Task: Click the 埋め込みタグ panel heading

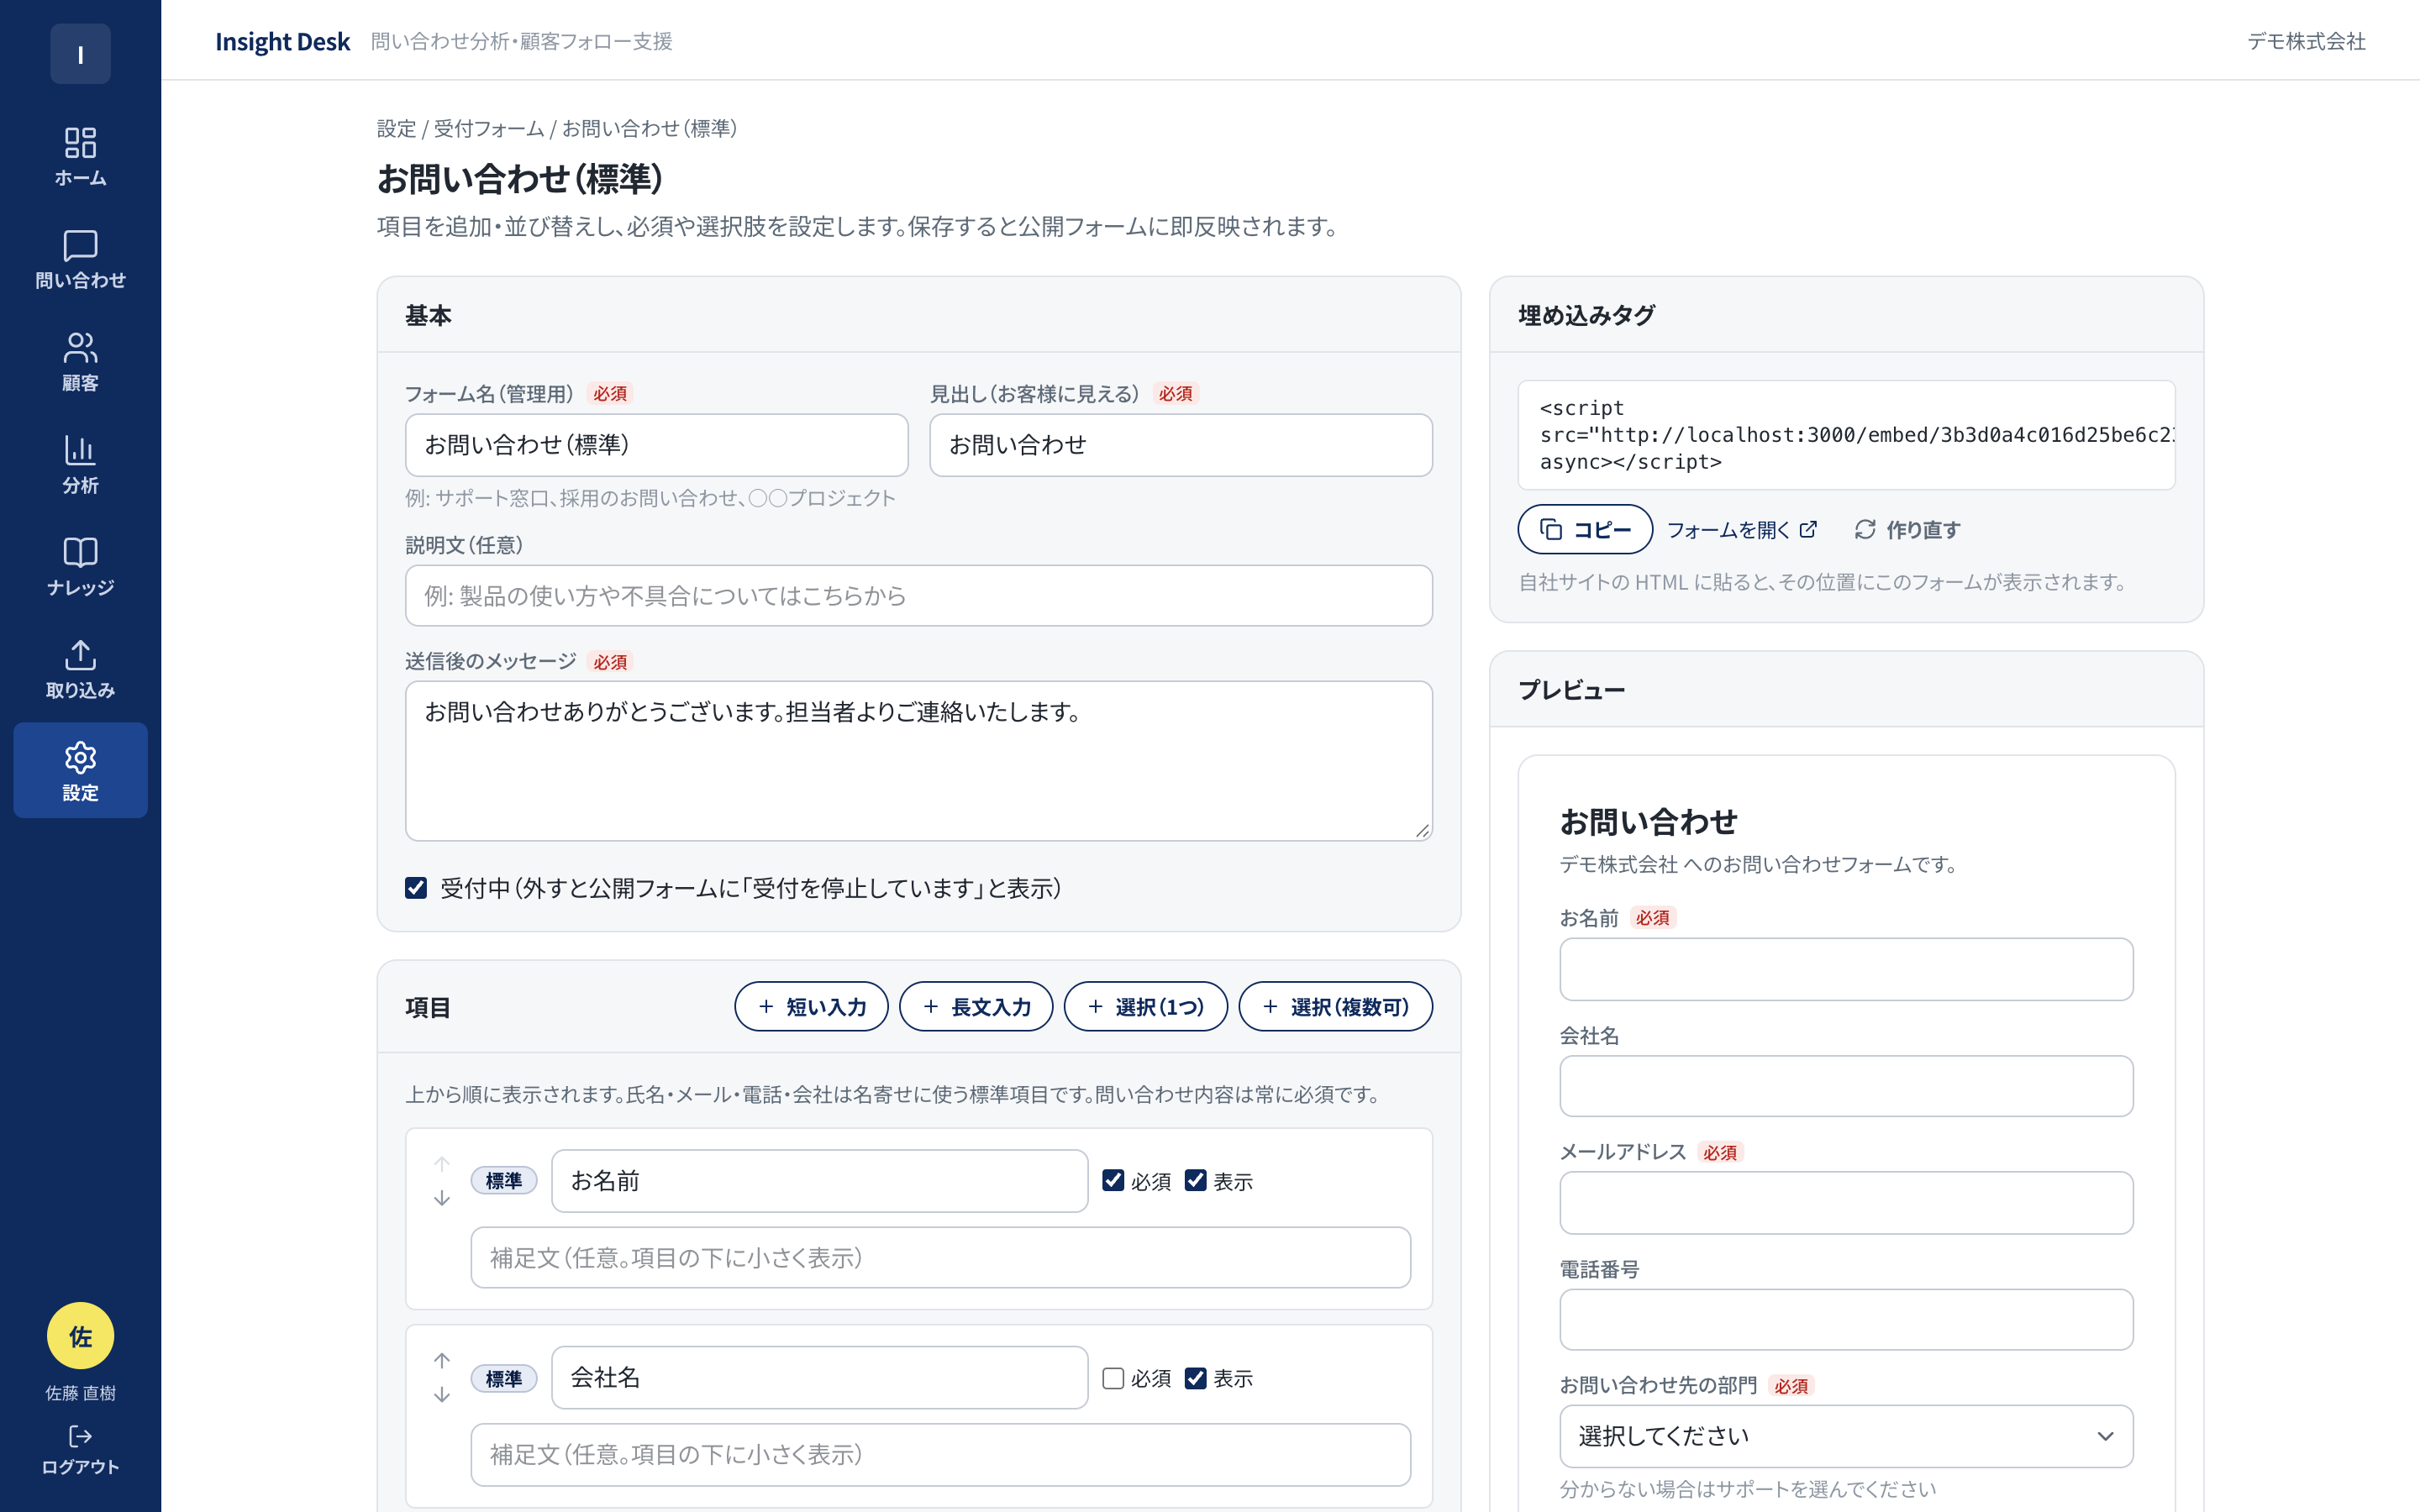Action: tap(1586, 315)
